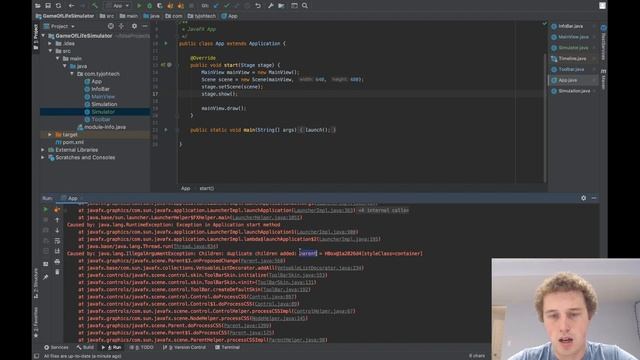640x360 pixels.
Task: Expand the .idea folder
Action: [x=50, y=43]
